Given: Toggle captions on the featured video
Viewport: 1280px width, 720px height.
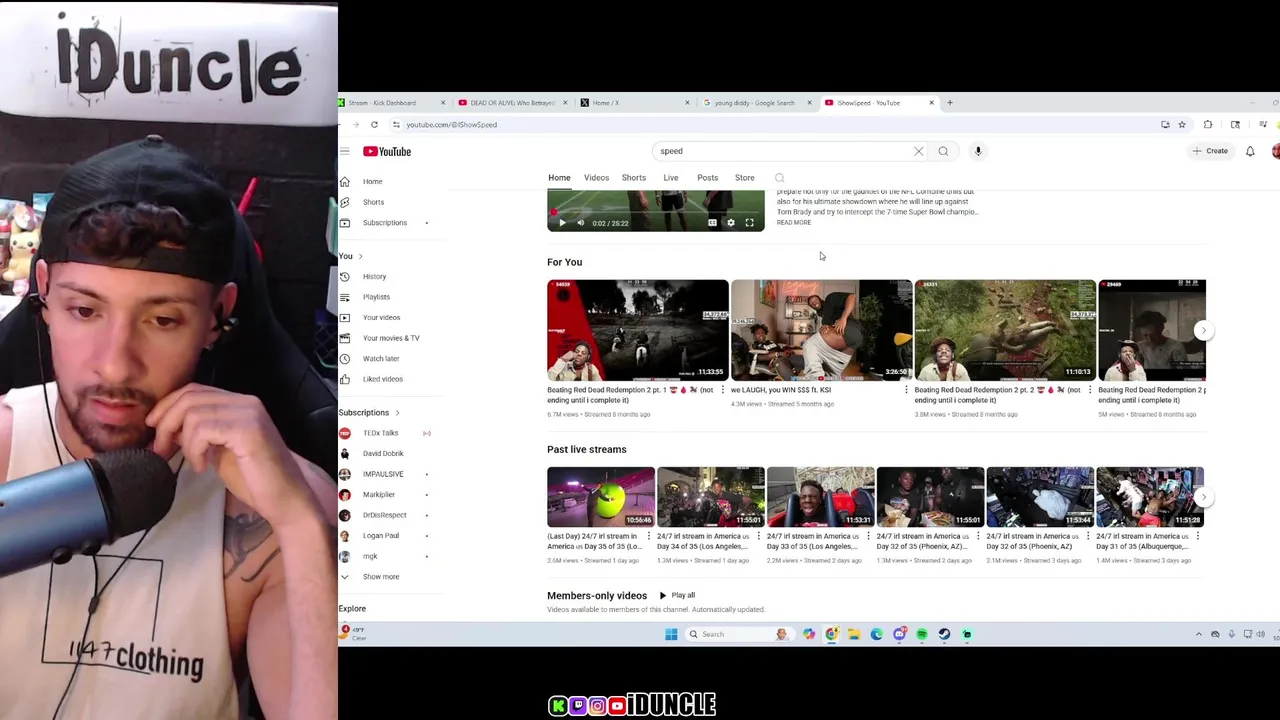Looking at the screenshot, I should (712, 223).
